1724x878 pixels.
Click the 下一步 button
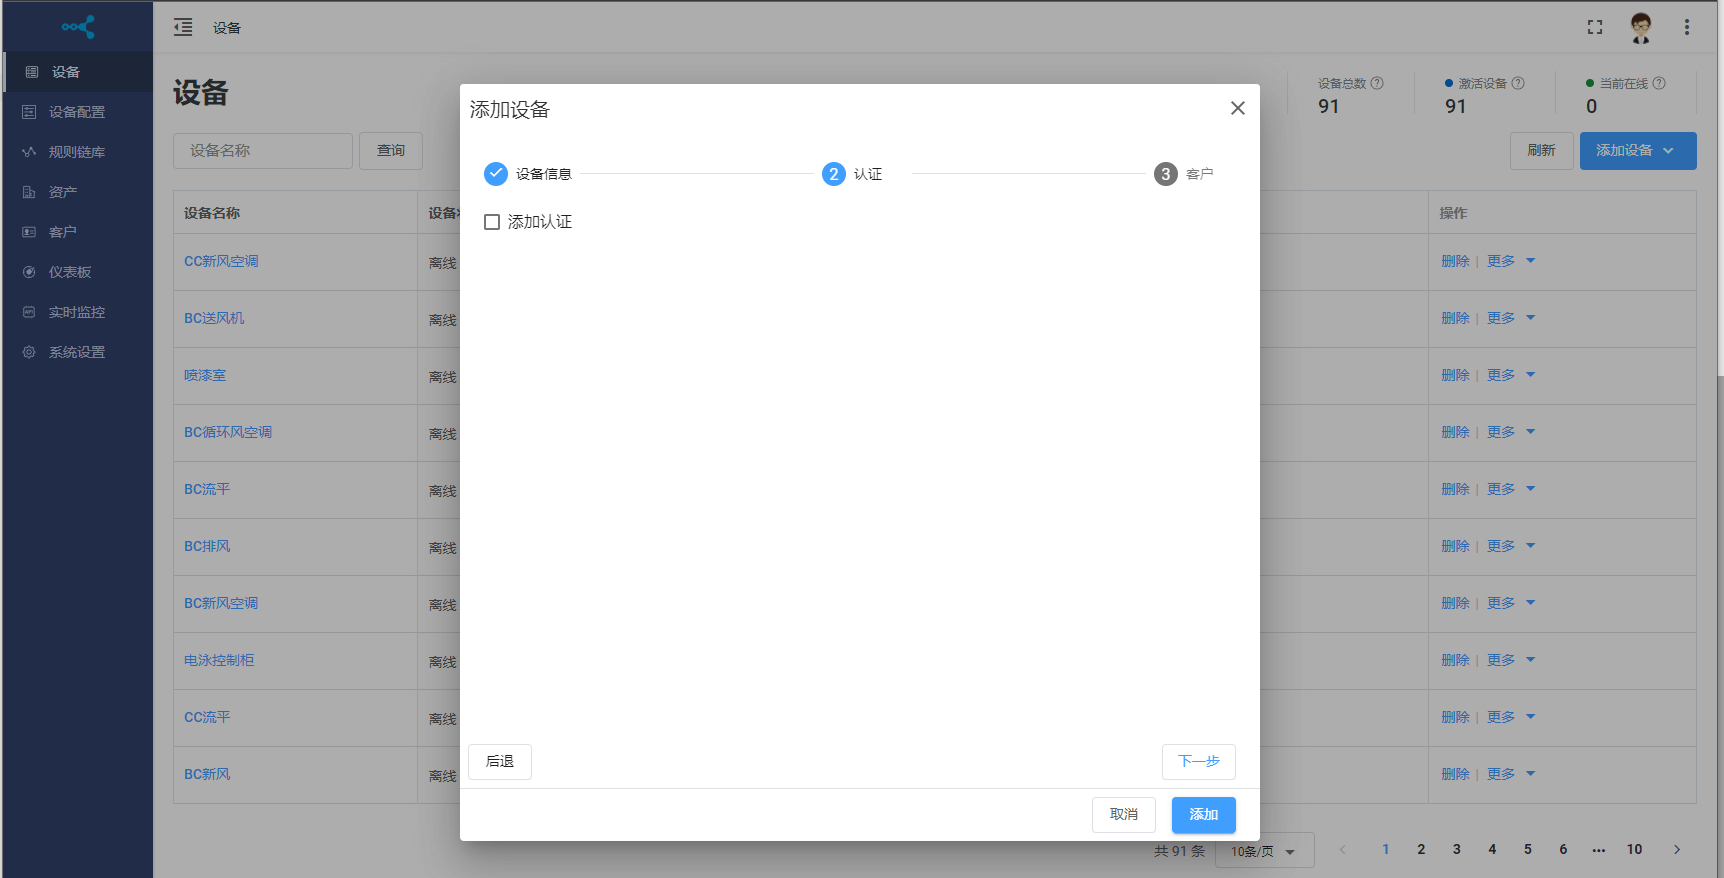[1199, 762]
